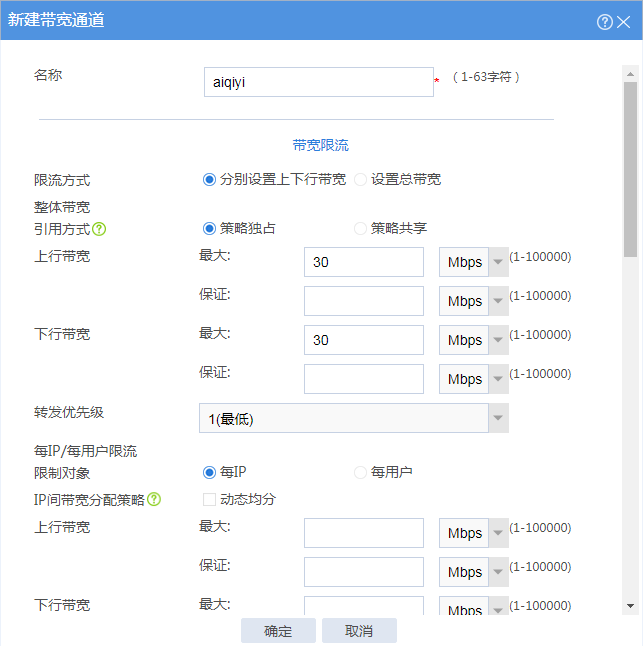Click per-IP upstream maximum bandwidth input
643x646 pixels.
[363, 533]
